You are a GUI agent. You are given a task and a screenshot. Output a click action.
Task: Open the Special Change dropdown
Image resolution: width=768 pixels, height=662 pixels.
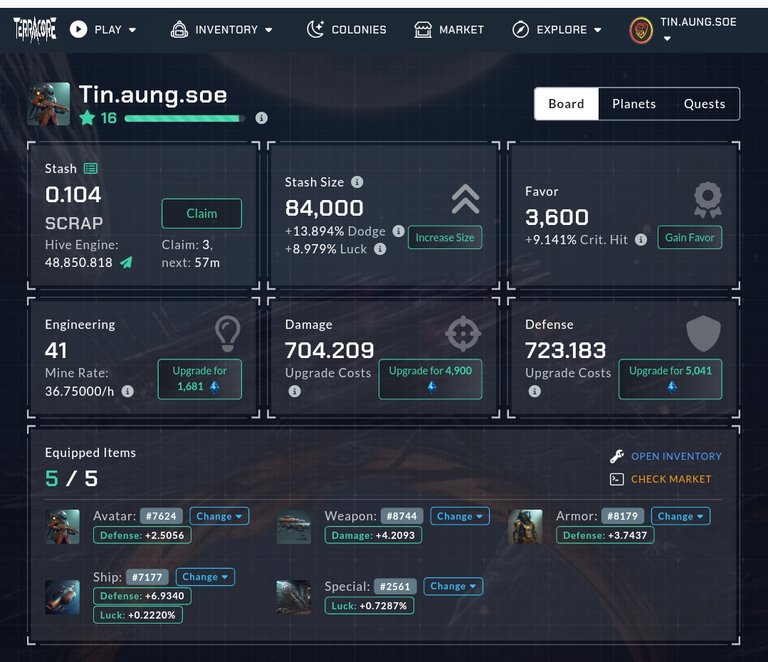tap(453, 586)
